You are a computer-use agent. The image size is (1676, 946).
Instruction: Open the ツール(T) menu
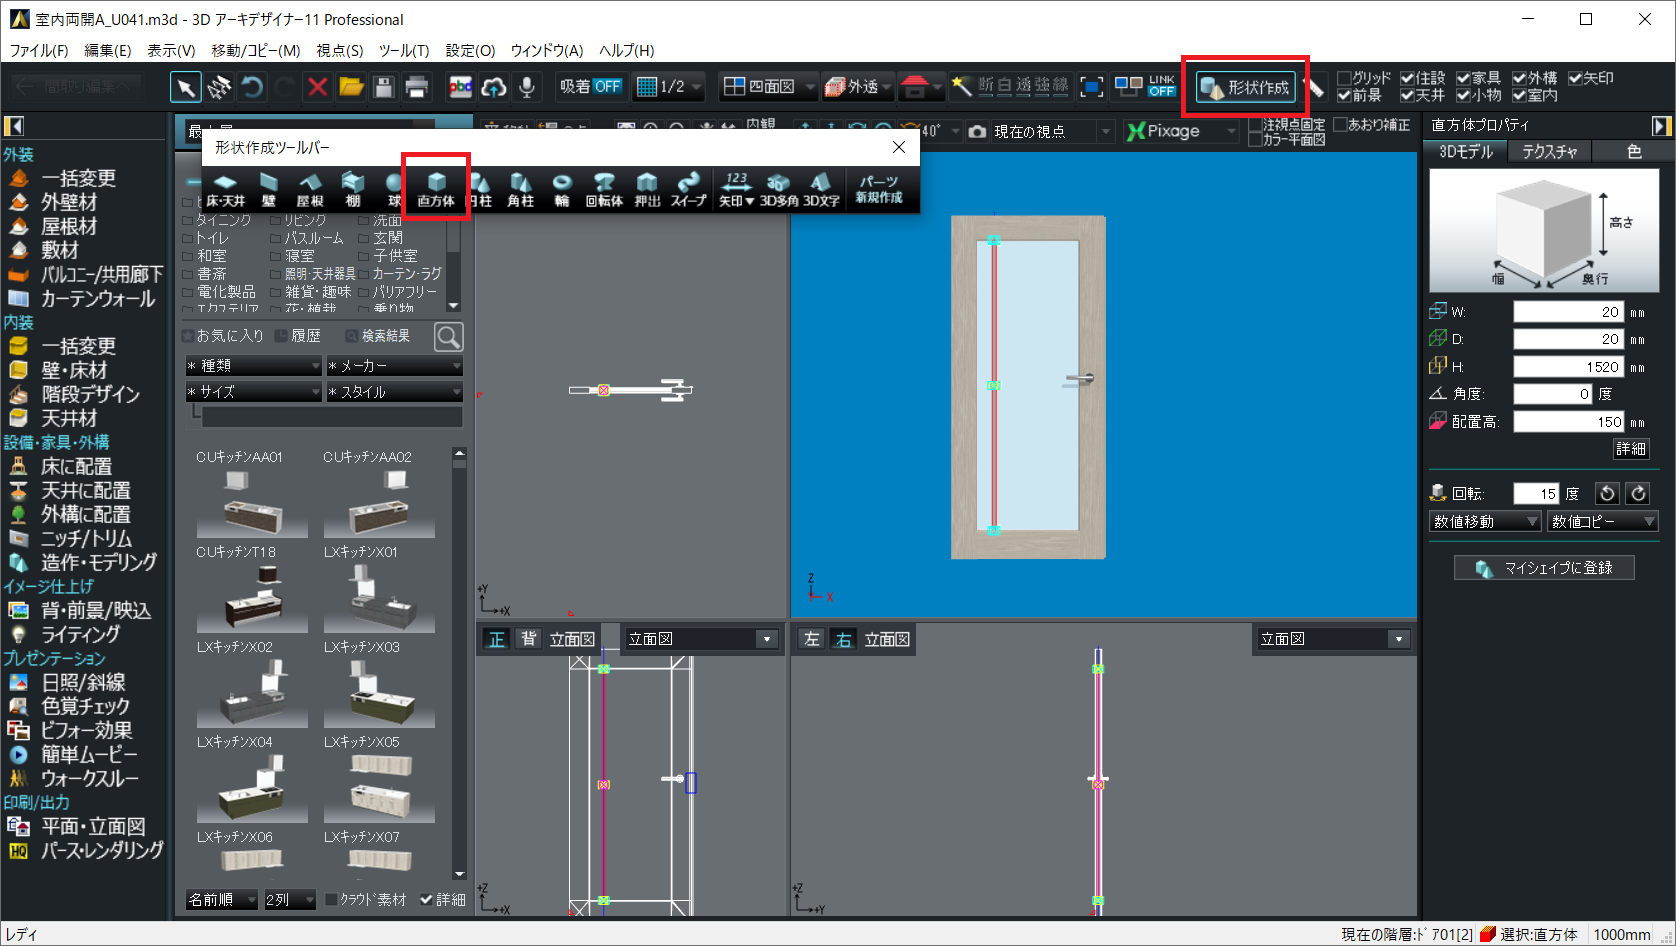(403, 50)
